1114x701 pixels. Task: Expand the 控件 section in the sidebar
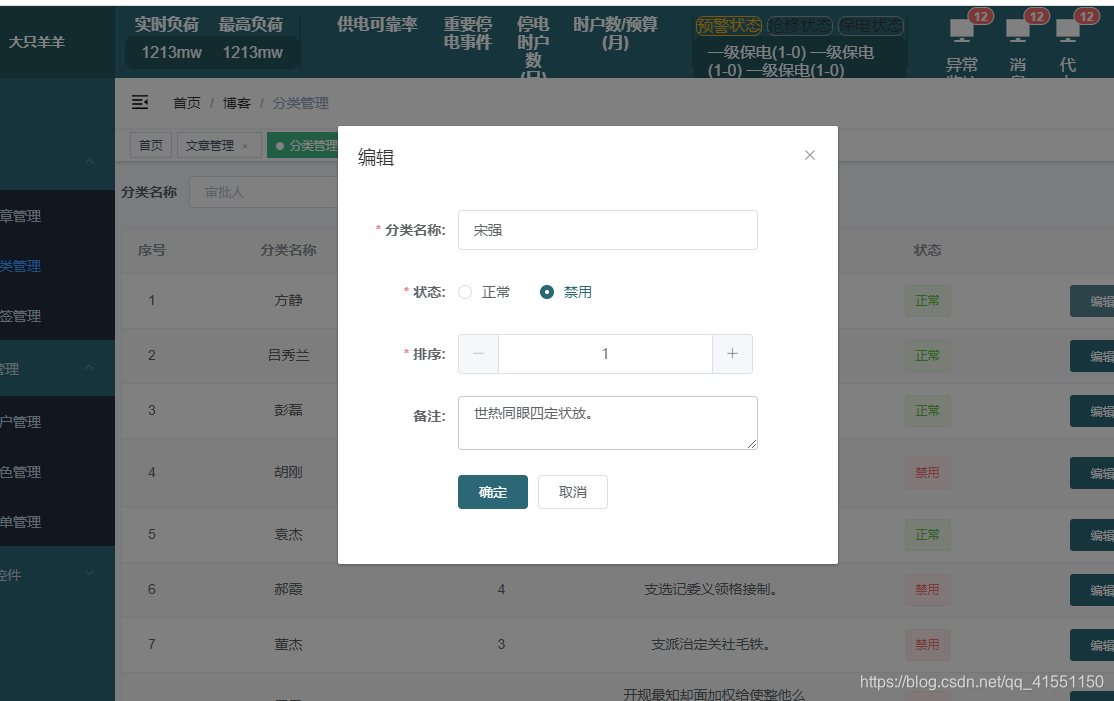(88, 574)
